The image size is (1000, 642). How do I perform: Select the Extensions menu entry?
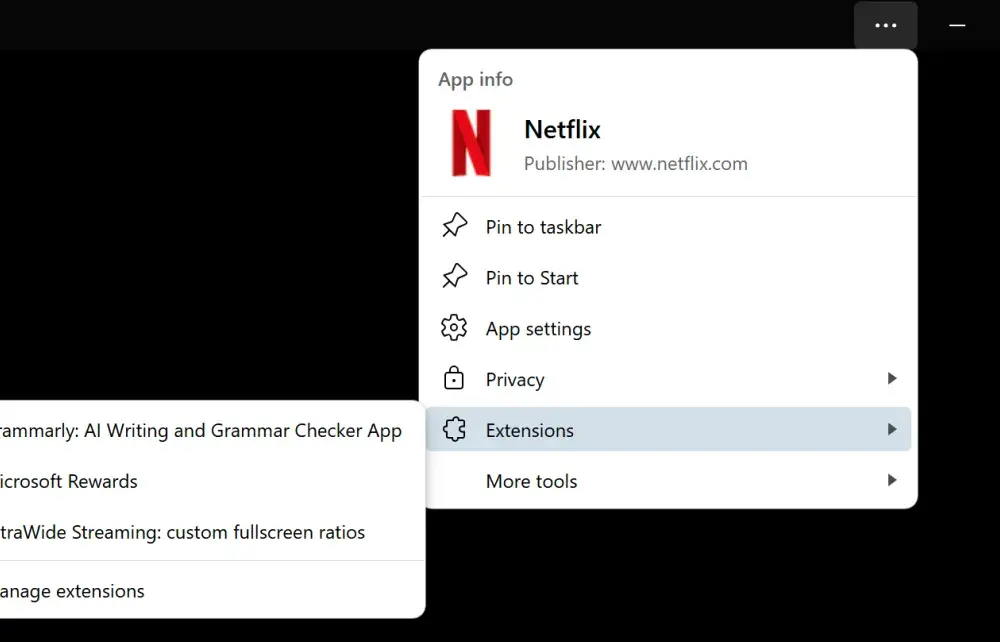tap(668, 430)
